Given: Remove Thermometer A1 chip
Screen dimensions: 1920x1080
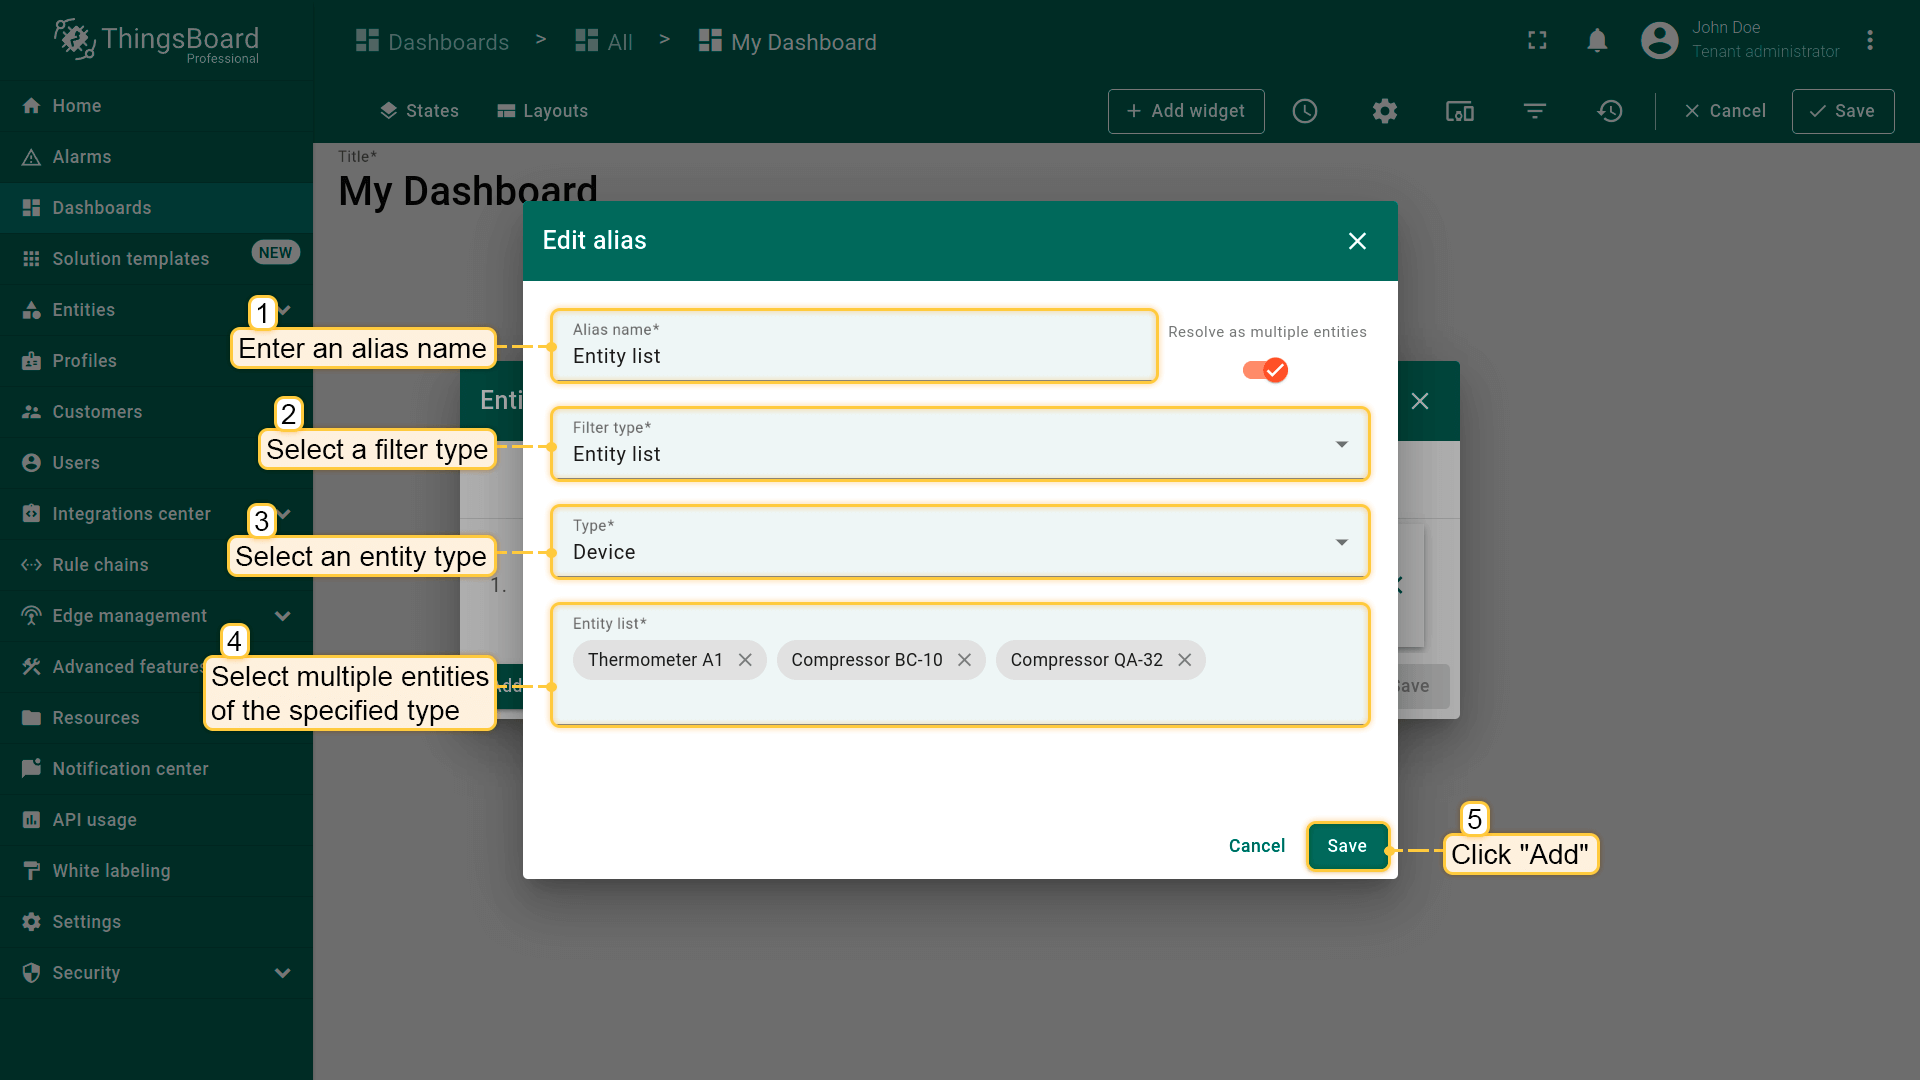Looking at the screenshot, I should [x=745, y=660].
